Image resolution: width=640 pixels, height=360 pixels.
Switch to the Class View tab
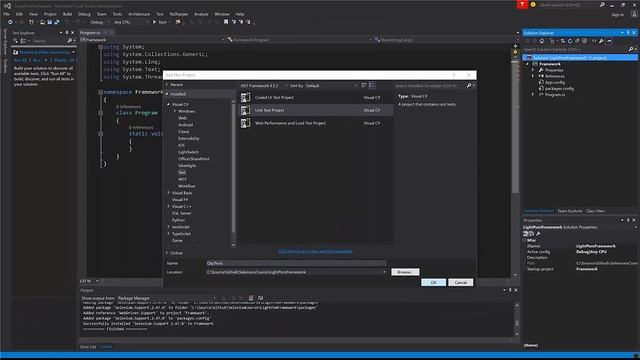click(595, 211)
